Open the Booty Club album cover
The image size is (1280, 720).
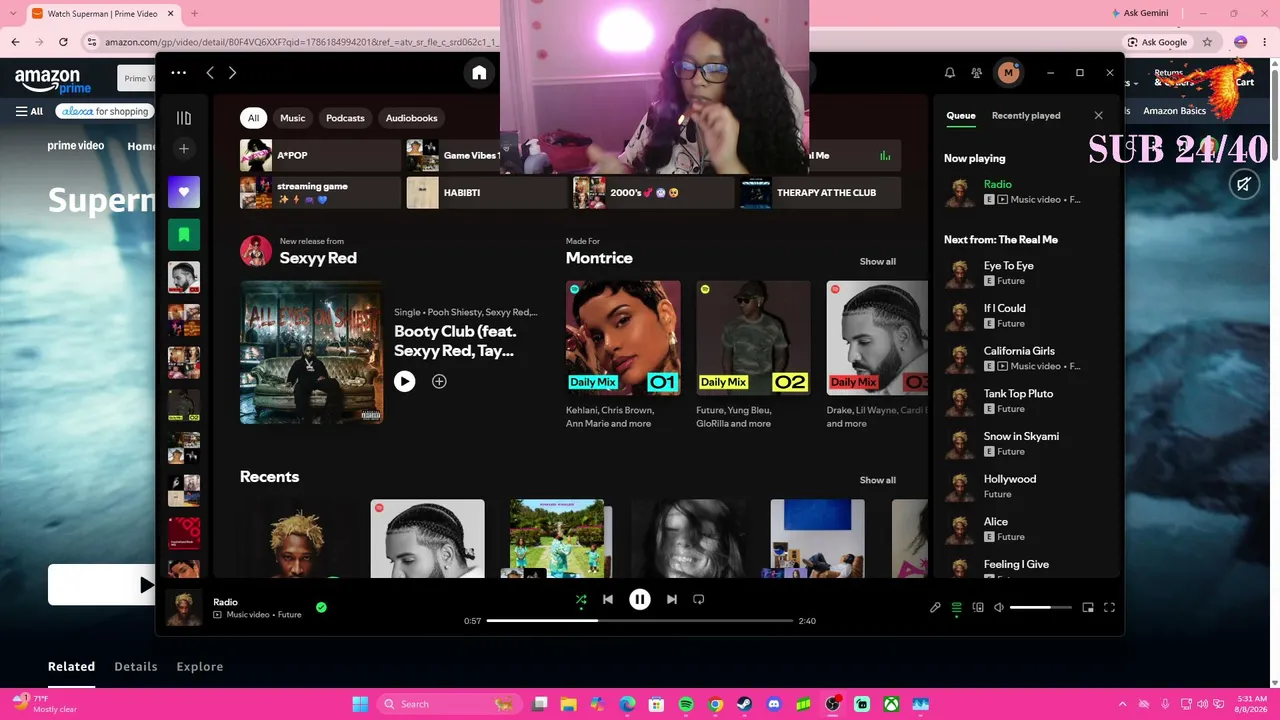[311, 352]
